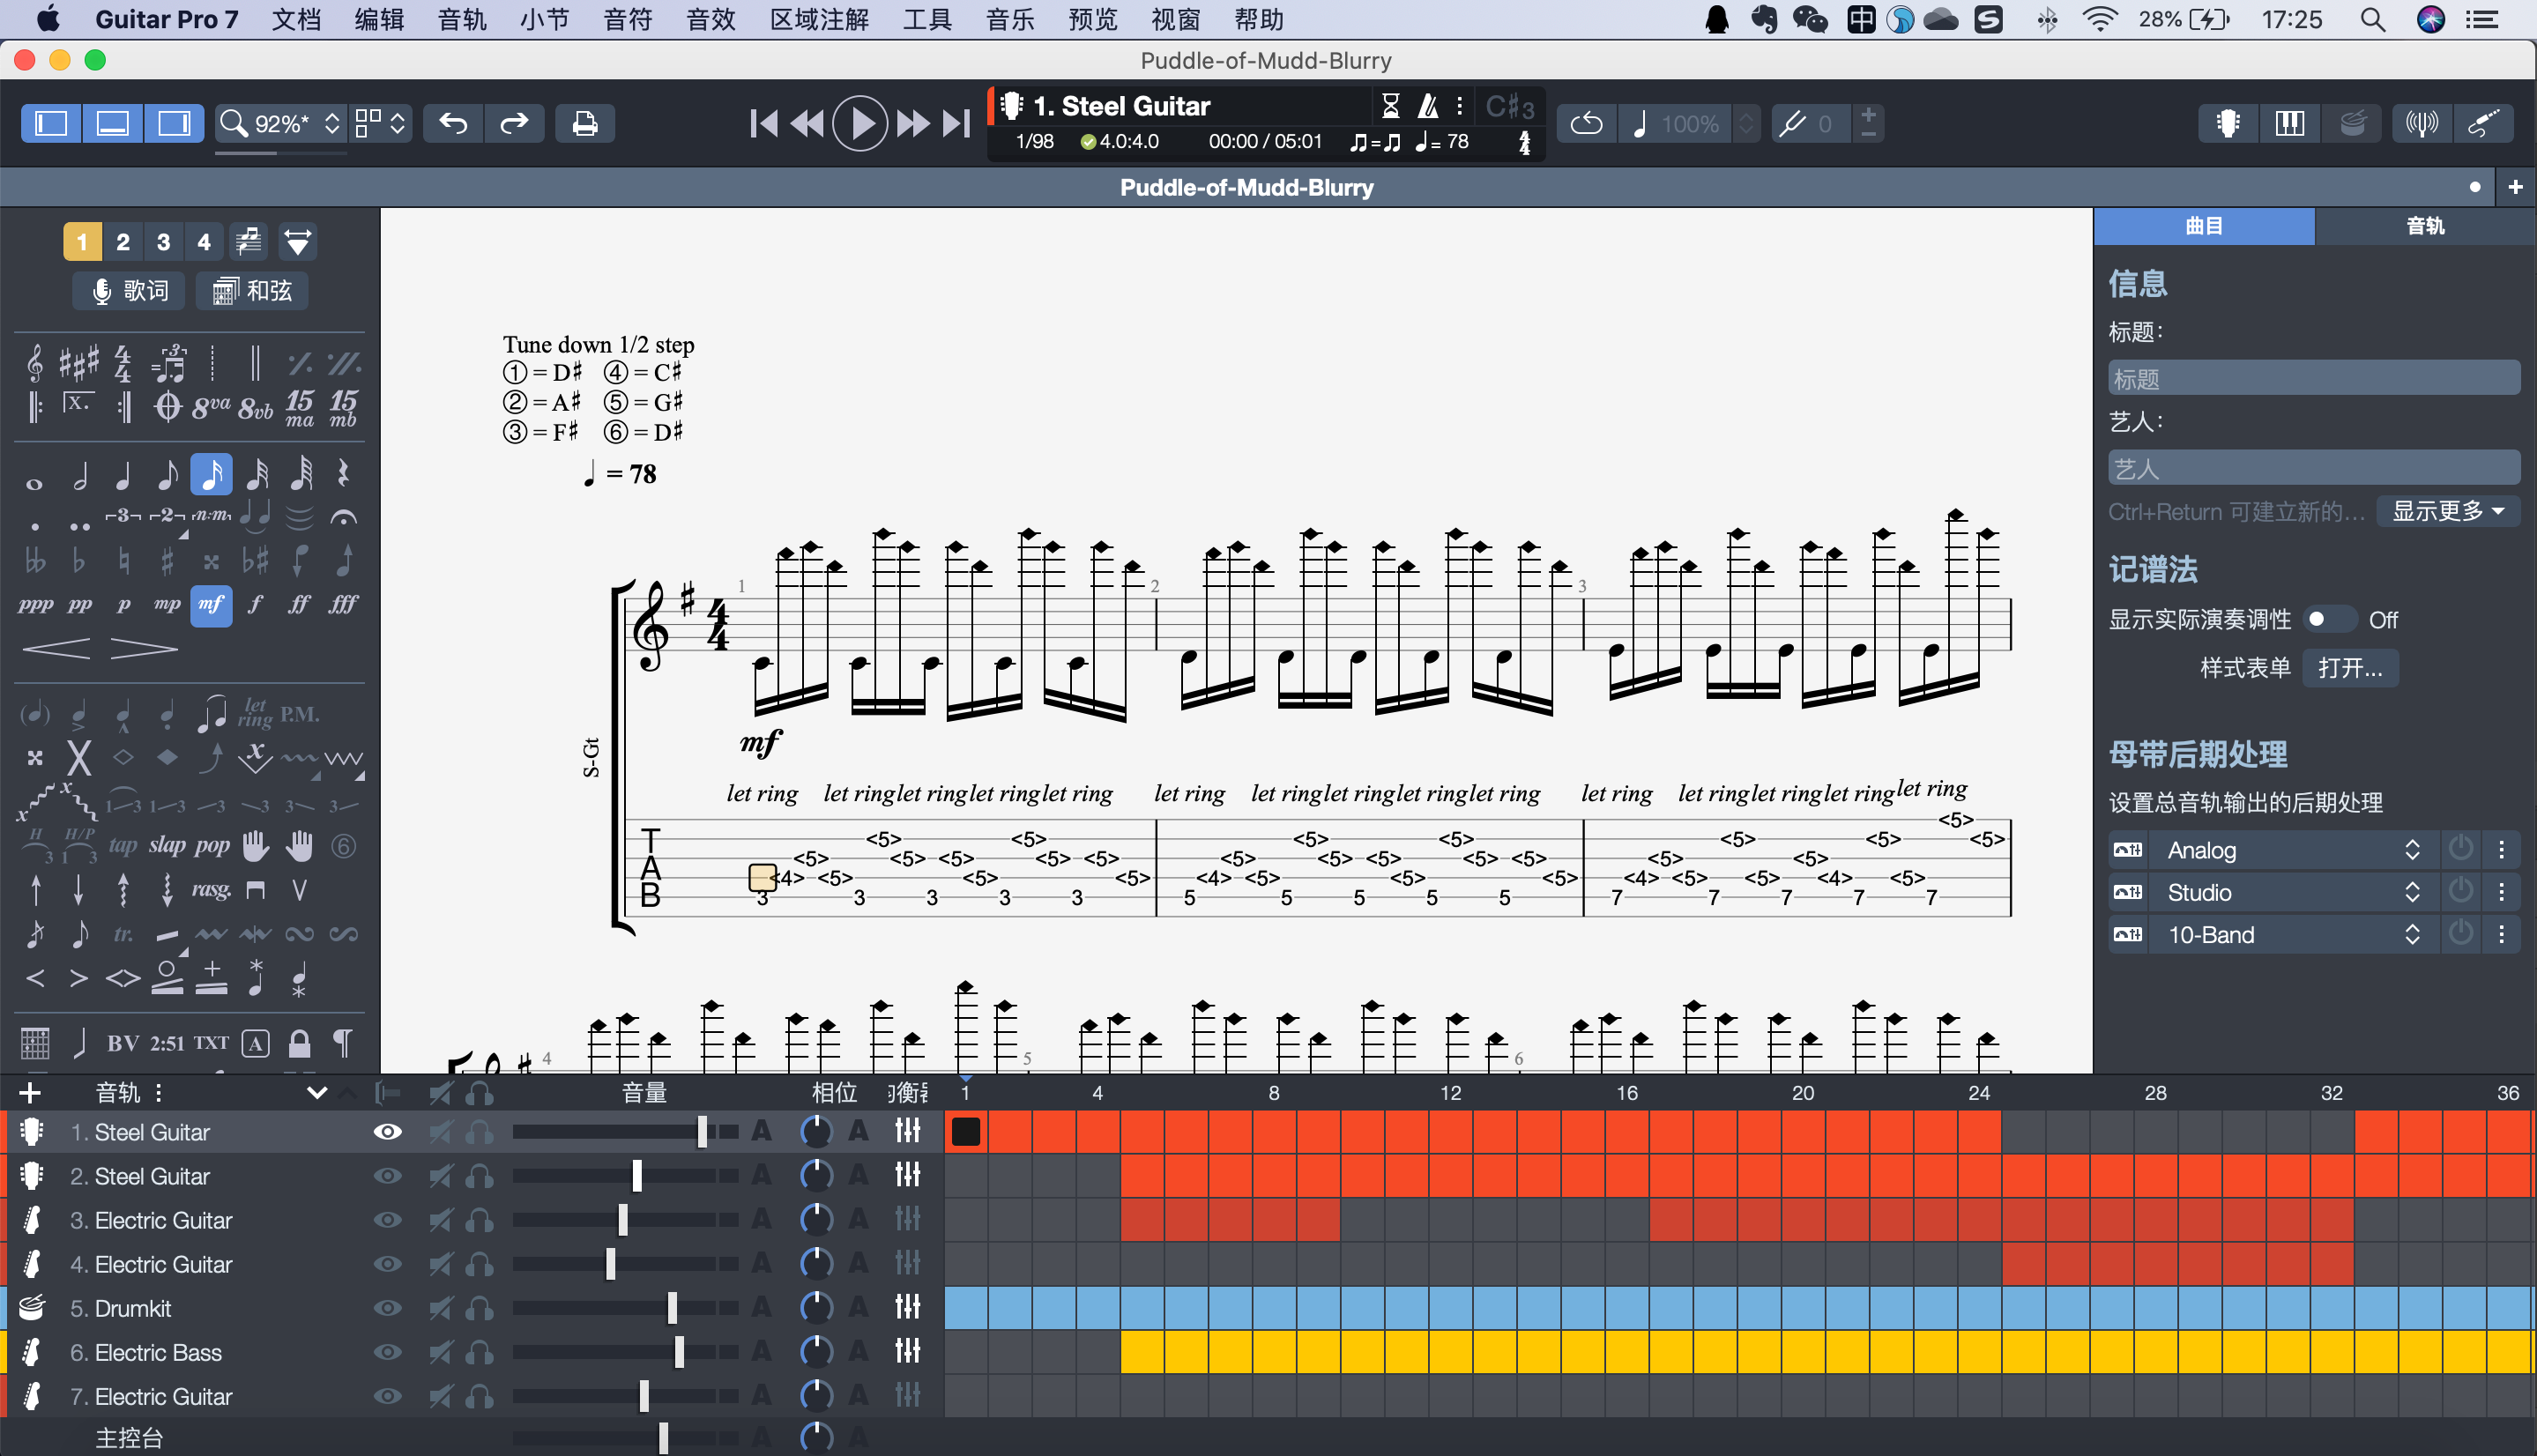Select the half note duration
The image size is (2537, 1456).
tap(80, 476)
